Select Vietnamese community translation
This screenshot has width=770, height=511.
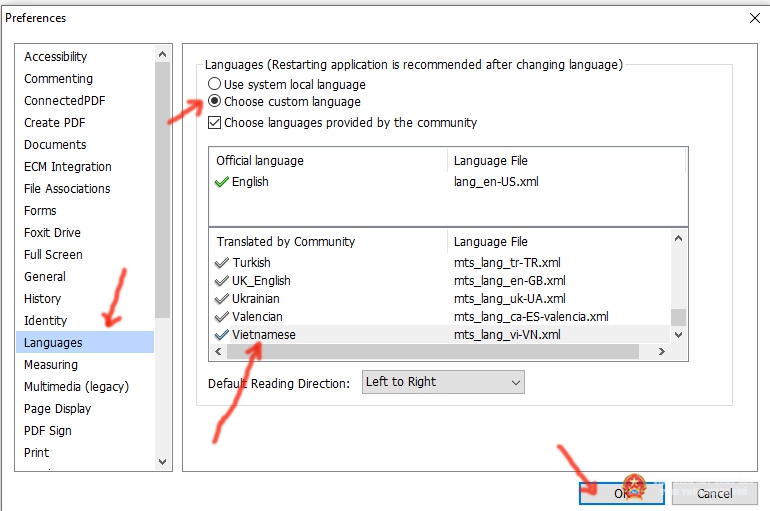(x=264, y=335)
